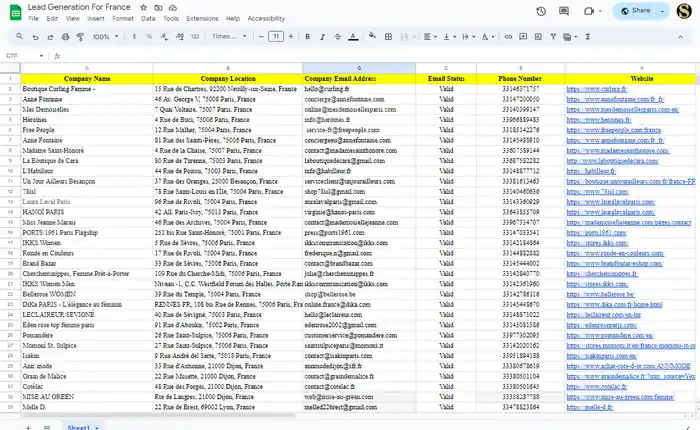Open the zoom 100% dropdown
Image resolution: width=700 pixels, height=430 pixels.
(x=105, y=37)
